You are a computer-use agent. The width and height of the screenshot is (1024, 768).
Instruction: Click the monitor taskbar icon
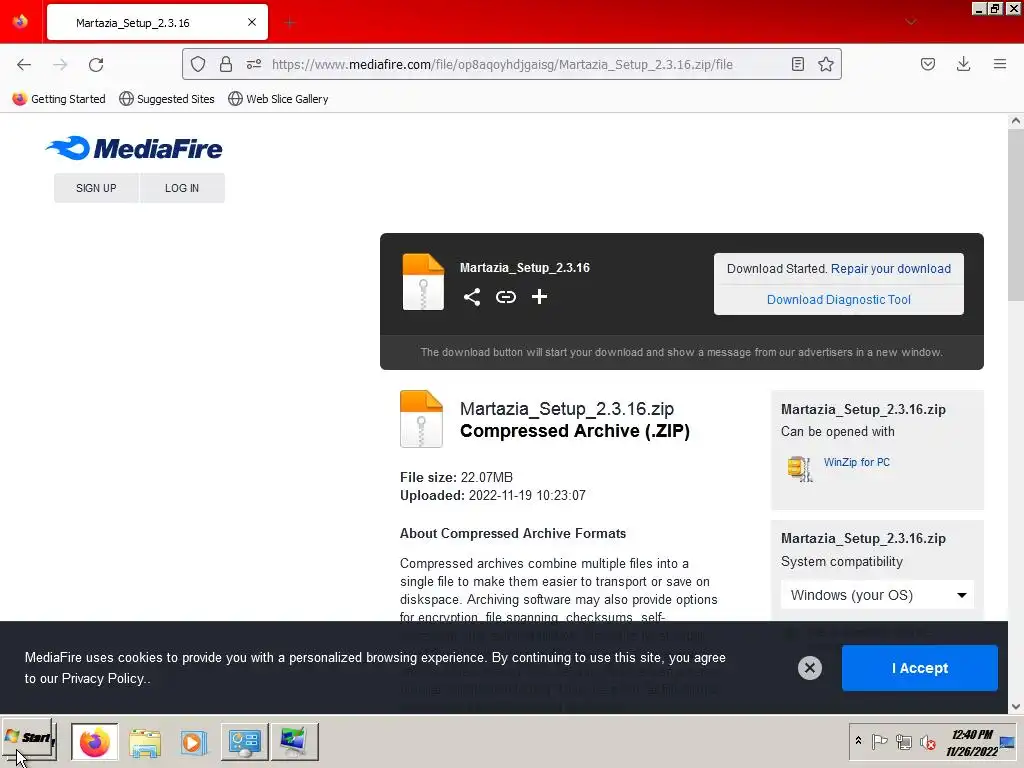coord(295,742)
